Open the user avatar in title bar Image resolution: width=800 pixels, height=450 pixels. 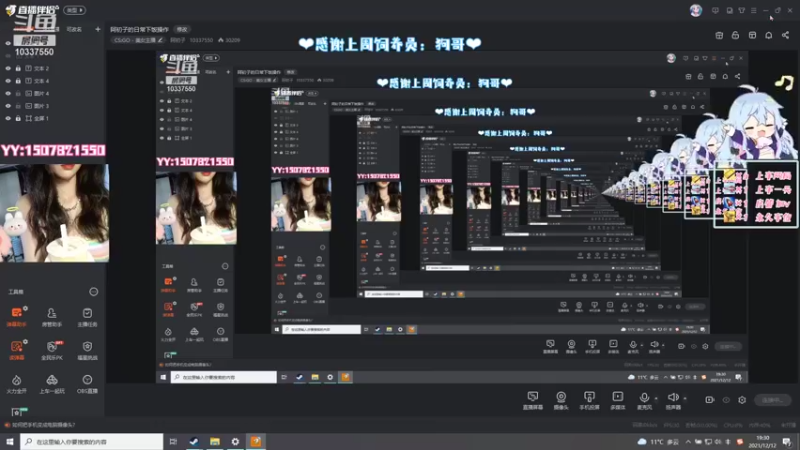click(695, 10)
